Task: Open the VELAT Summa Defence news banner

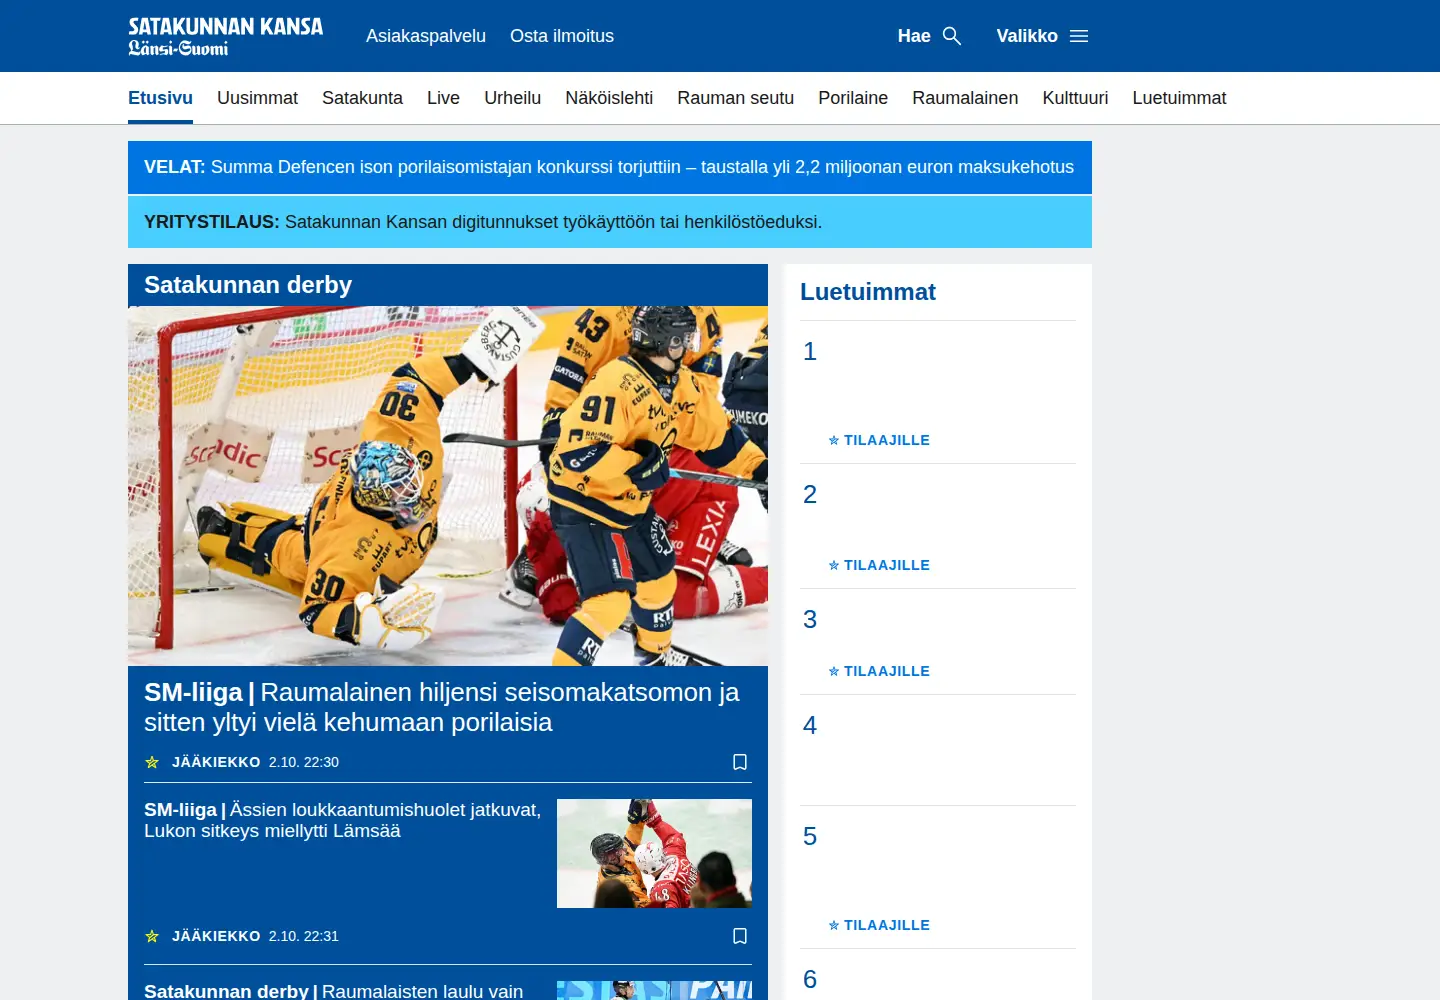Action: (610, 167)
